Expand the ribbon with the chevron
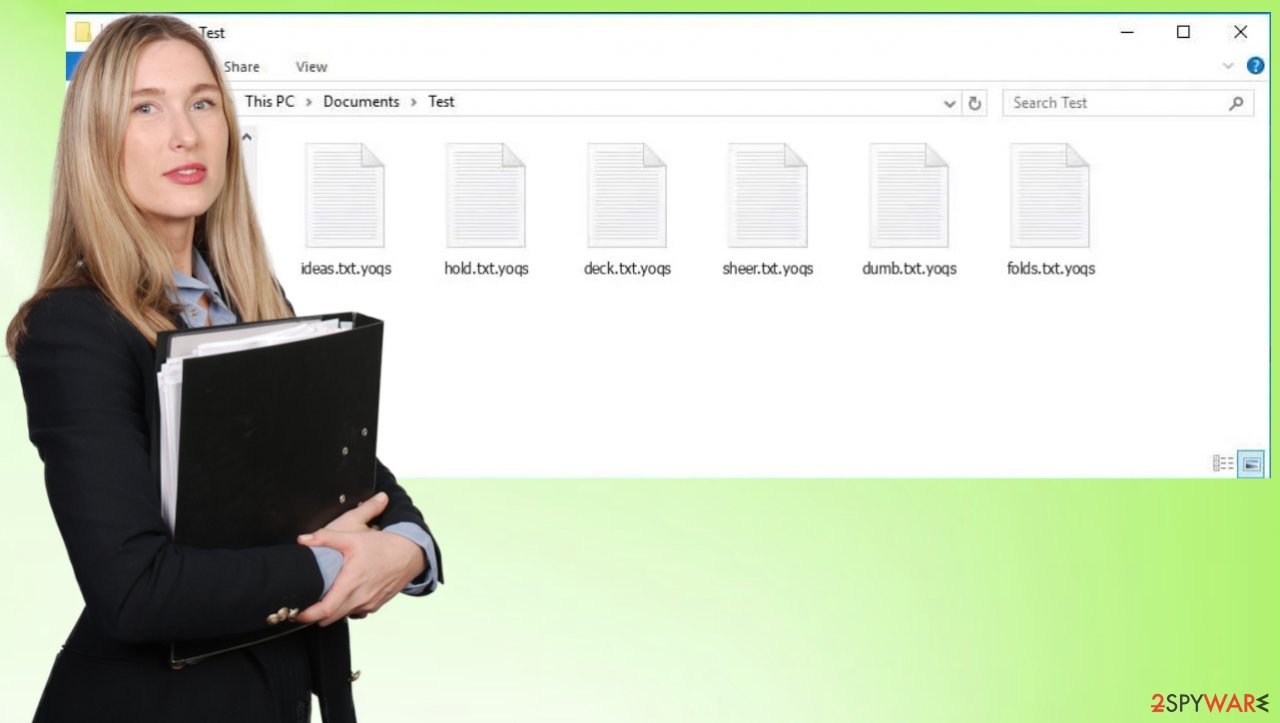 point(1228,66)
